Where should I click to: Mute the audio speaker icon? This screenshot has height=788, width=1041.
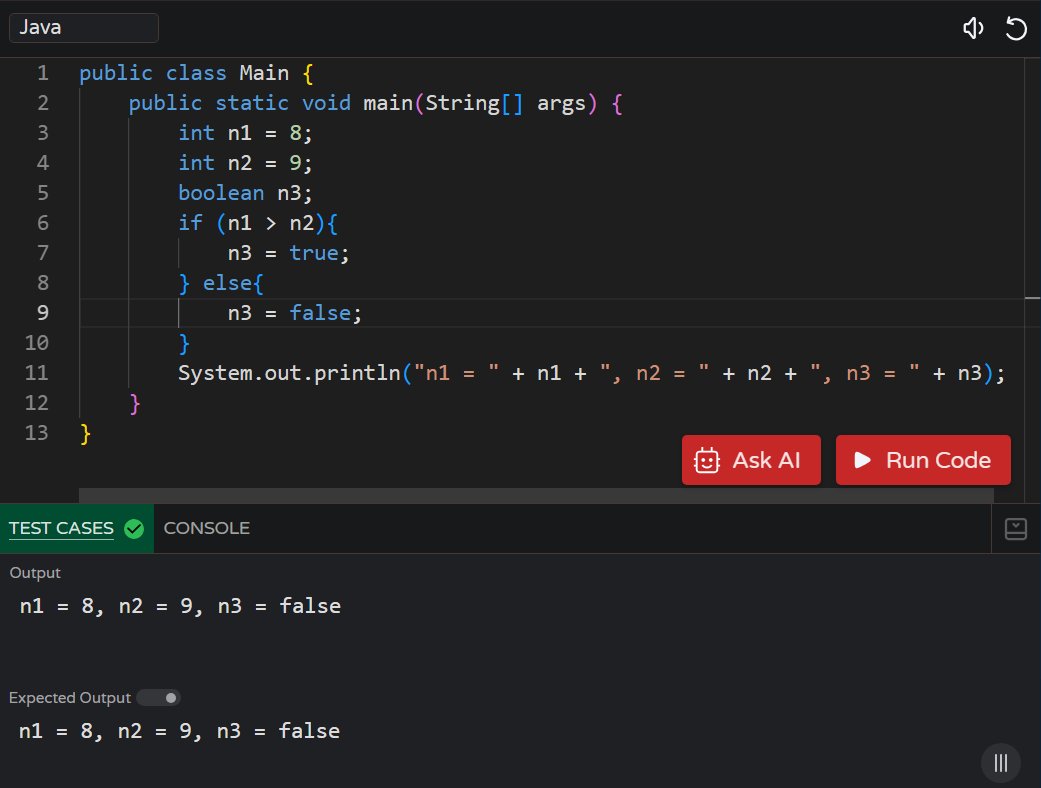coord(973,28)
